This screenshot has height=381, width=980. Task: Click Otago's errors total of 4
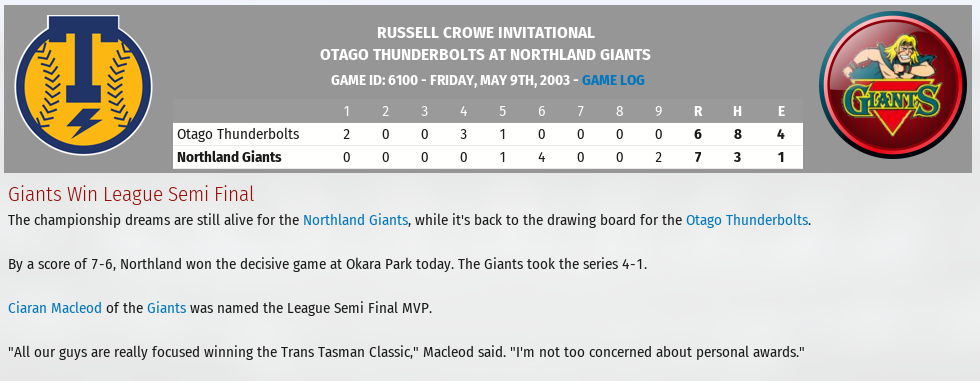781,134
